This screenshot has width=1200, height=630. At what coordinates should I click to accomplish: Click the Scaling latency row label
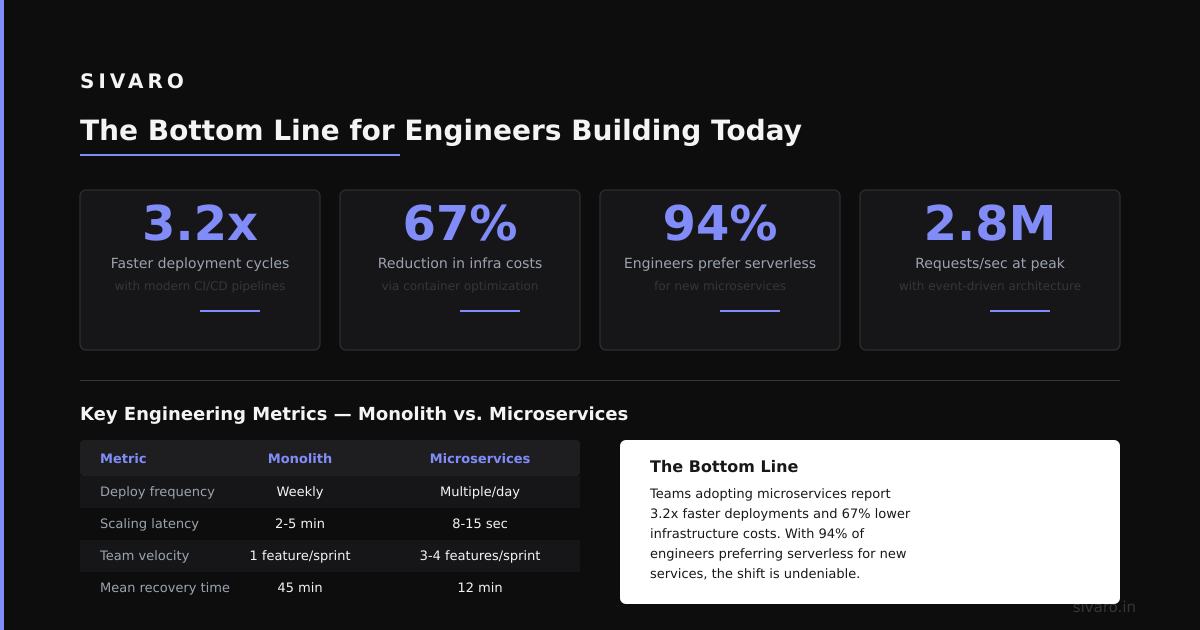(149, 524)
